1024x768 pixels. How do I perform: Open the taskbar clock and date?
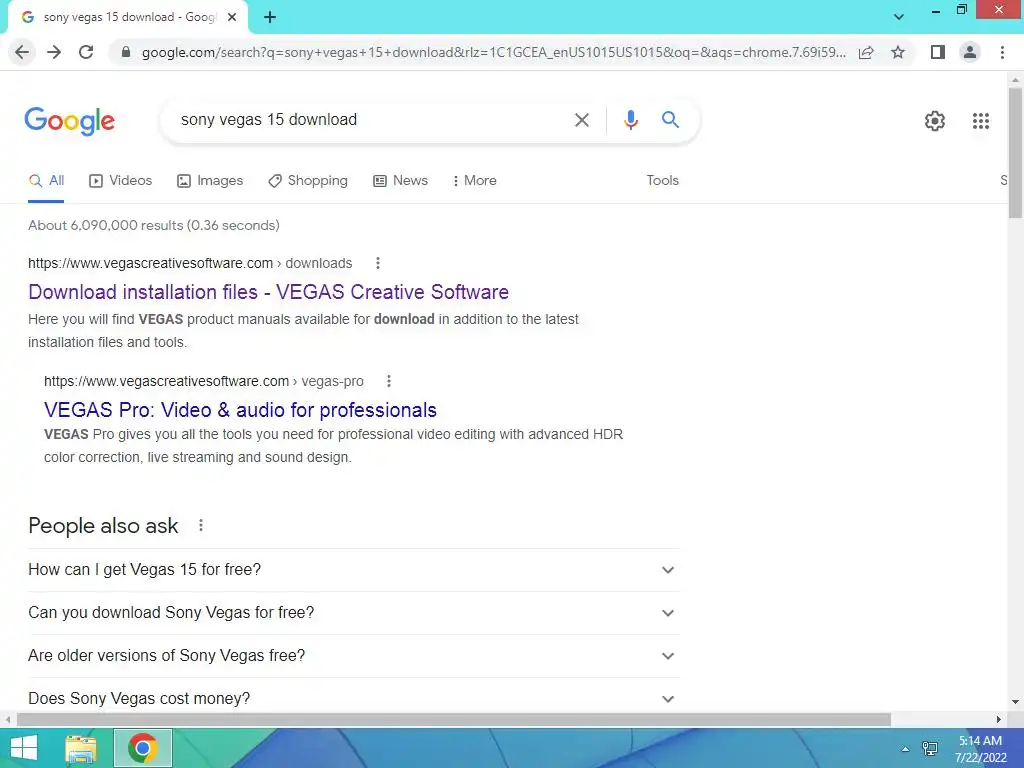pos(980,749)
